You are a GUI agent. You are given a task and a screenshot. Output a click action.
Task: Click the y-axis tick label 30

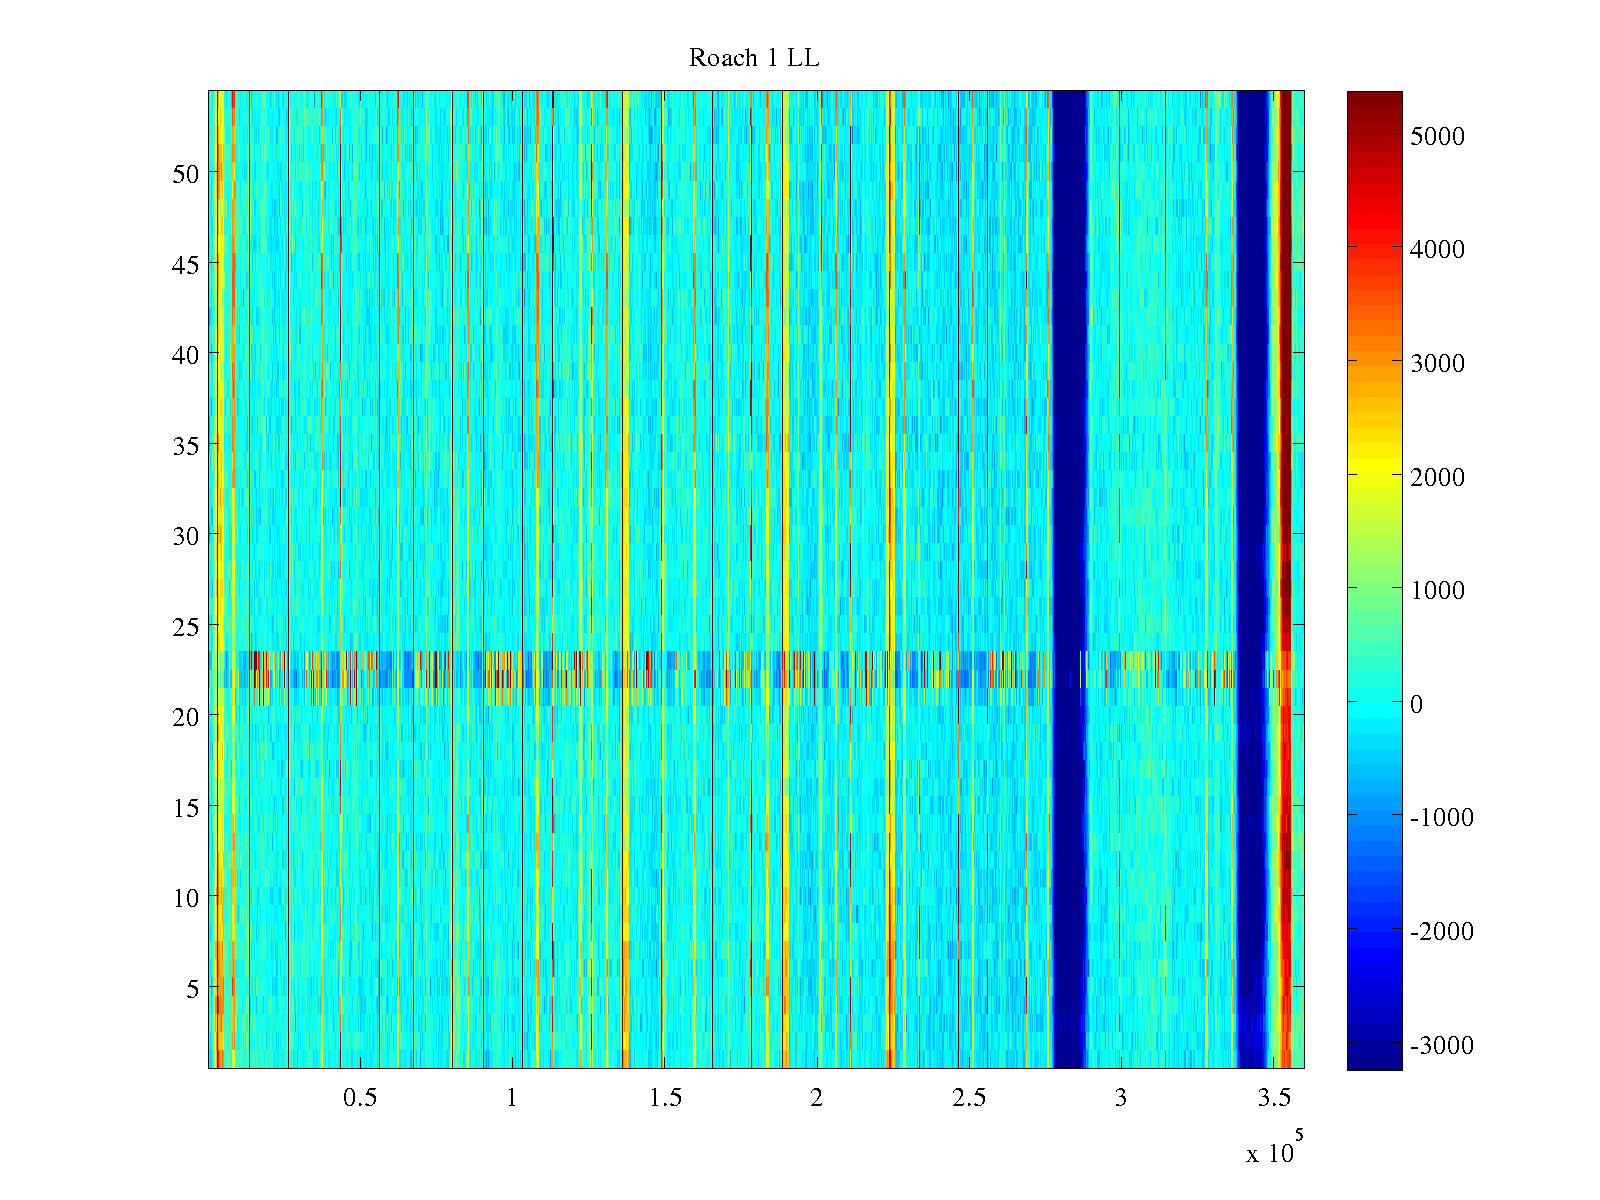click(186, 536)
